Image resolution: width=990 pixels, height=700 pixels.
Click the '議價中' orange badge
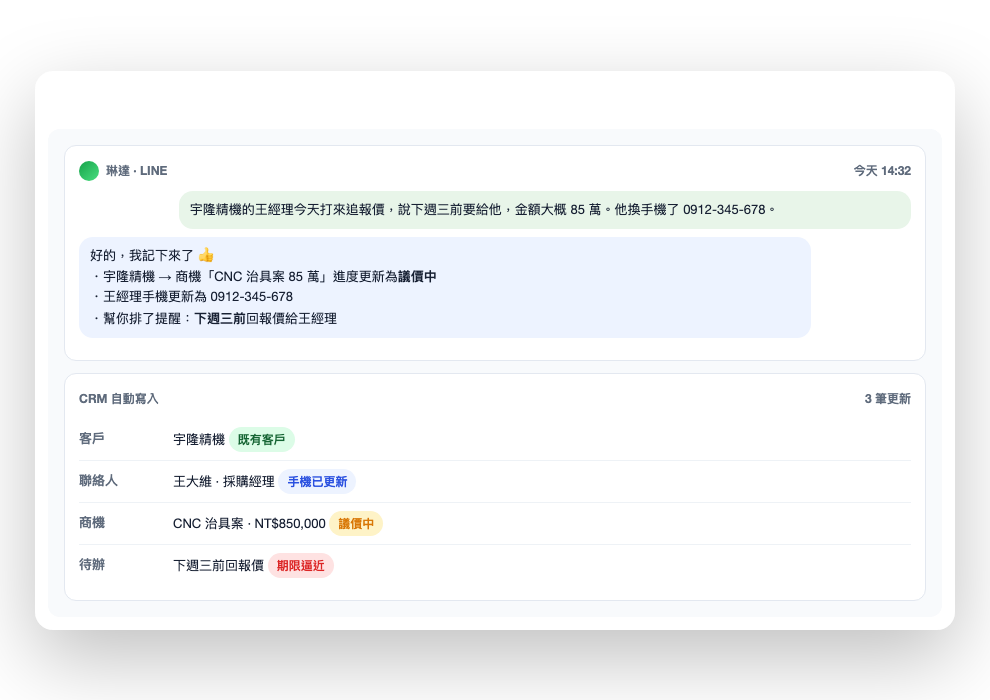[x=356, y=523]
